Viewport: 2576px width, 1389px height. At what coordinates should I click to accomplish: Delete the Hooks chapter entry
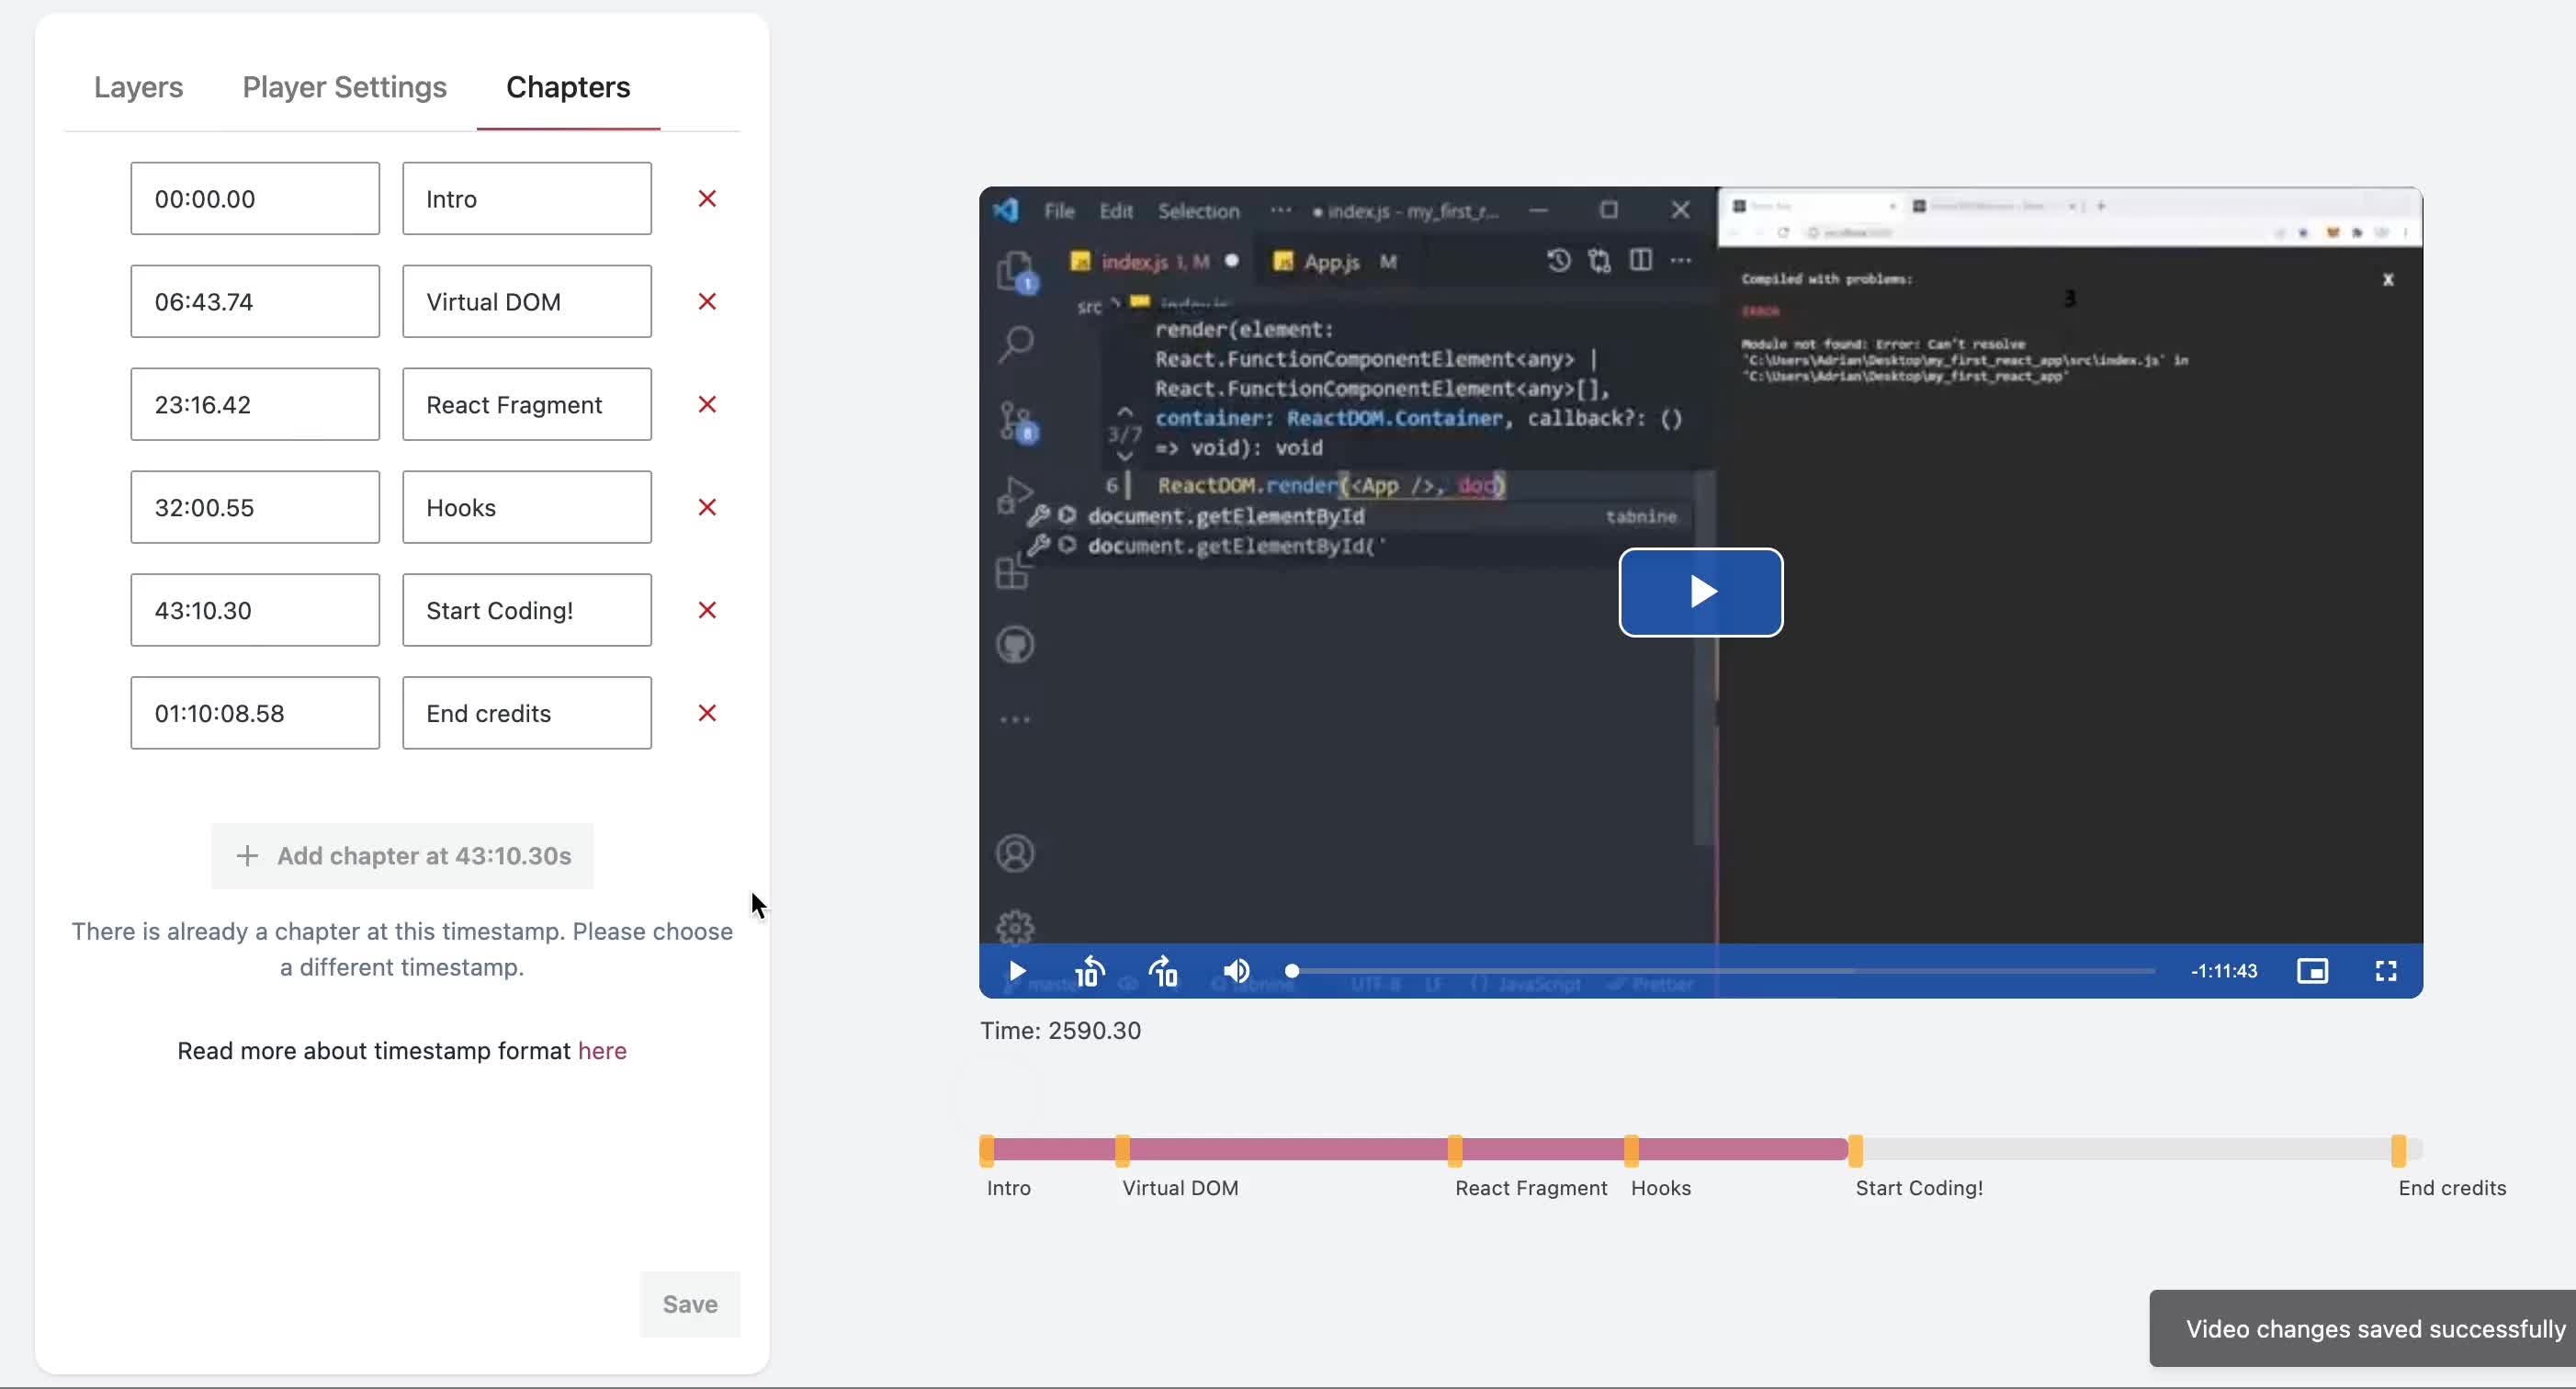click(x=707, y=507)
